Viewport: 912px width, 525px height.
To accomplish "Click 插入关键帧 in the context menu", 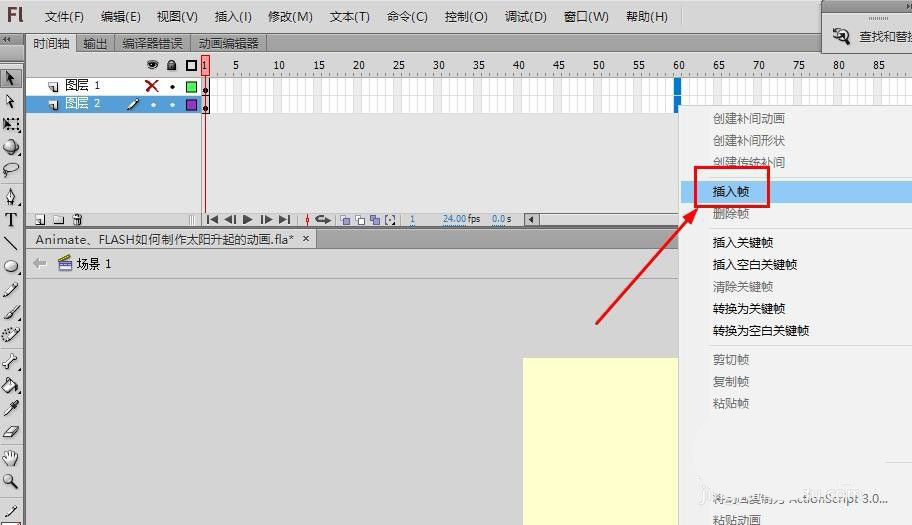I will coord(742,242).
